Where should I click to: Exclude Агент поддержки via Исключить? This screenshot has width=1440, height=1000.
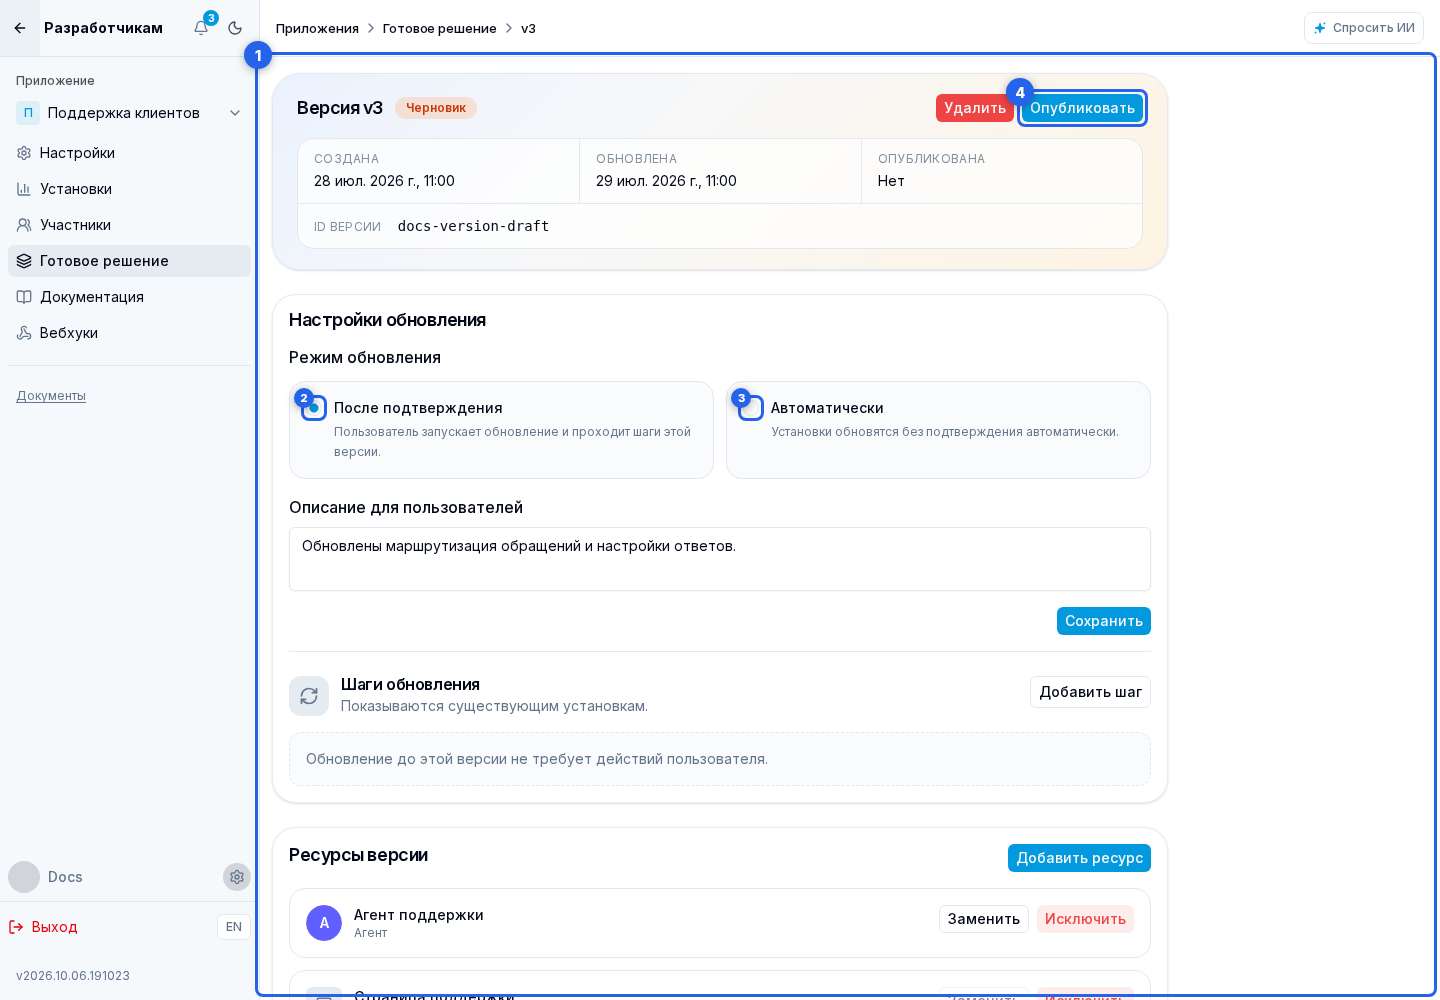1085,919
